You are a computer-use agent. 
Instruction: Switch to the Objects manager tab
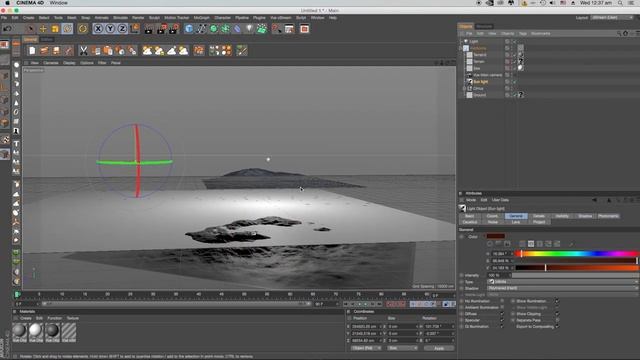coord(465,26)
